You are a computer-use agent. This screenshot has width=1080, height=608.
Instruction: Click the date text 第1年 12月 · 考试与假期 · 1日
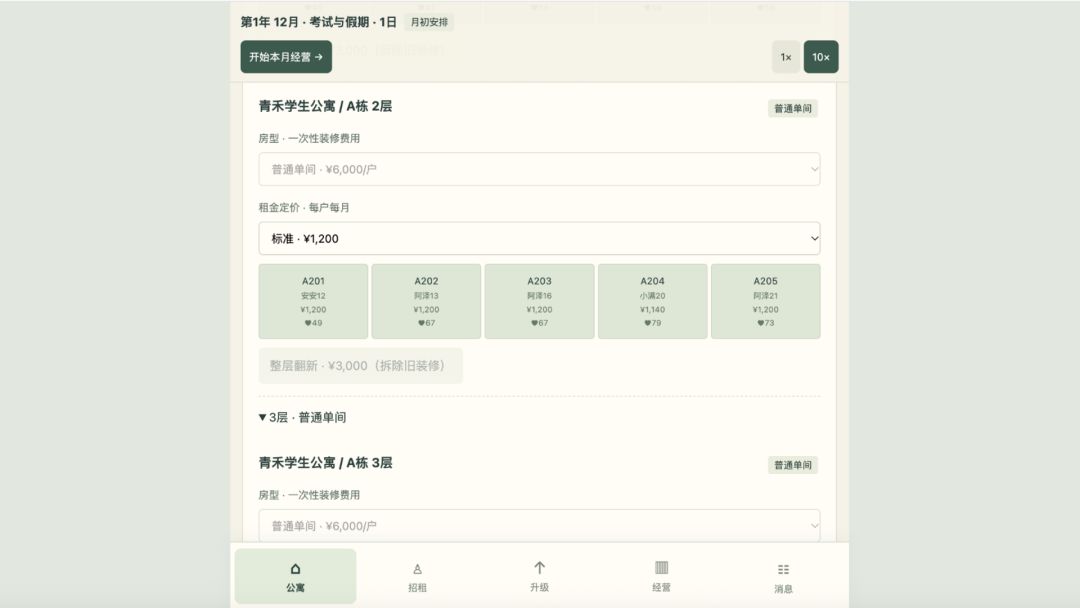318,22
